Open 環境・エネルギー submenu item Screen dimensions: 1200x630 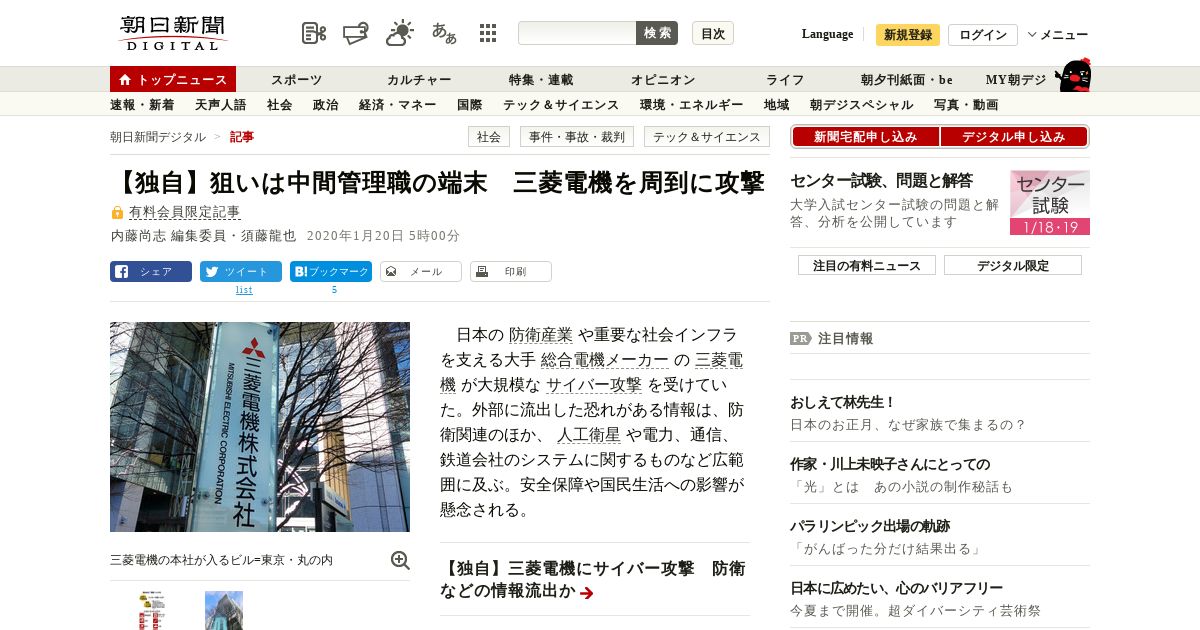(x=691, y=104)
